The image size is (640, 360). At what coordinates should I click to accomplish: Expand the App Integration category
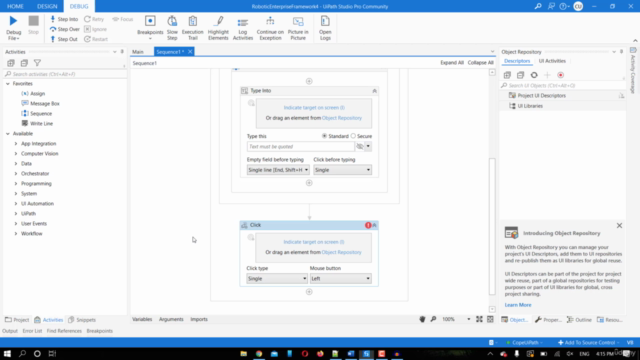(16, 144)
